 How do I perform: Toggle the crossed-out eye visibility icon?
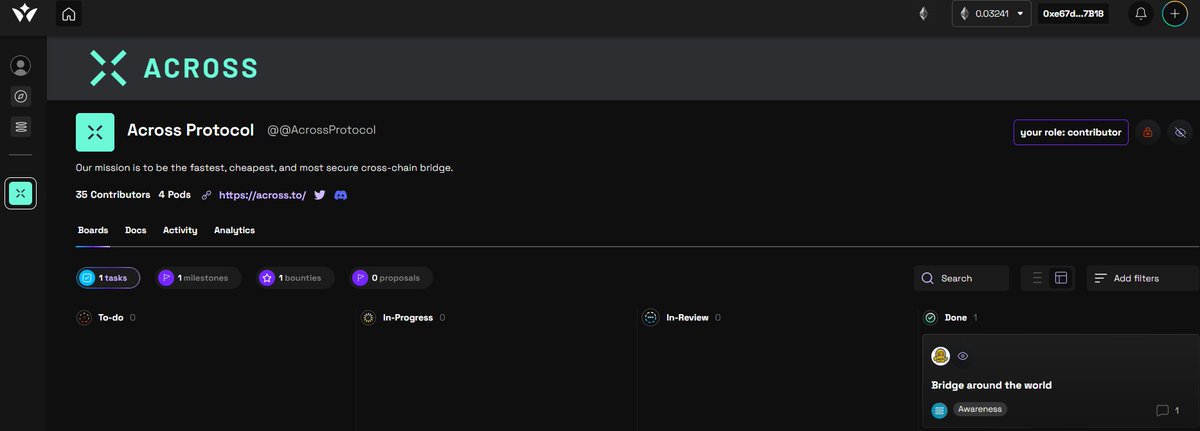click(x=1180, y=132)
